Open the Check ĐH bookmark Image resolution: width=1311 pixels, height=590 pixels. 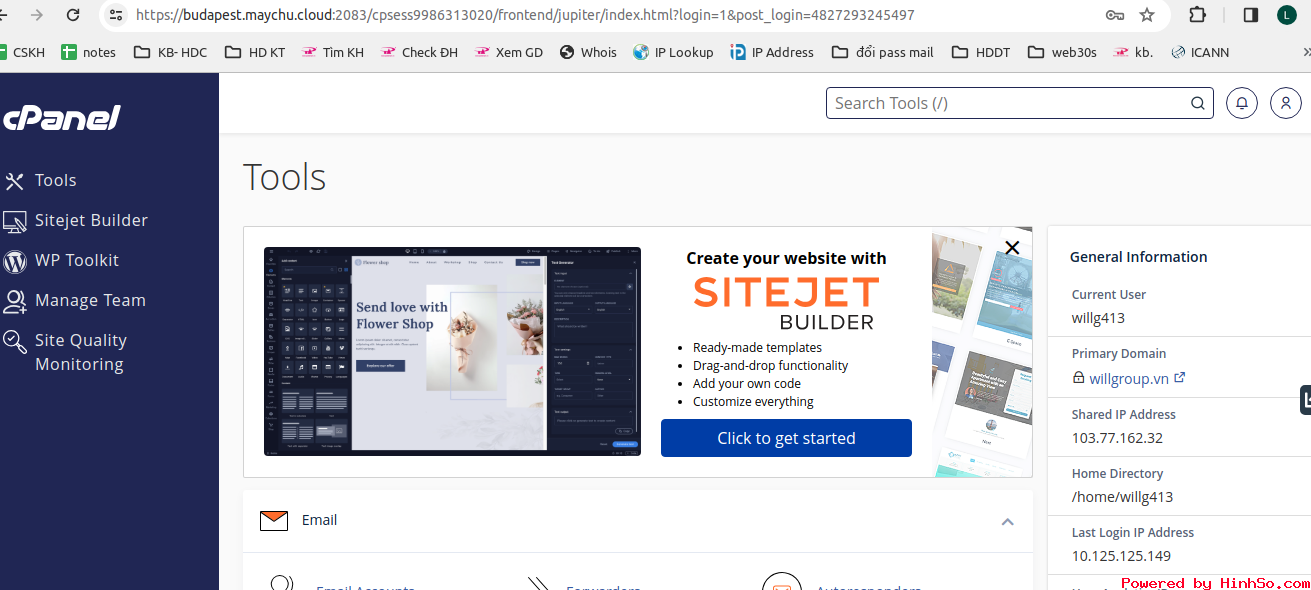point(419,52)
